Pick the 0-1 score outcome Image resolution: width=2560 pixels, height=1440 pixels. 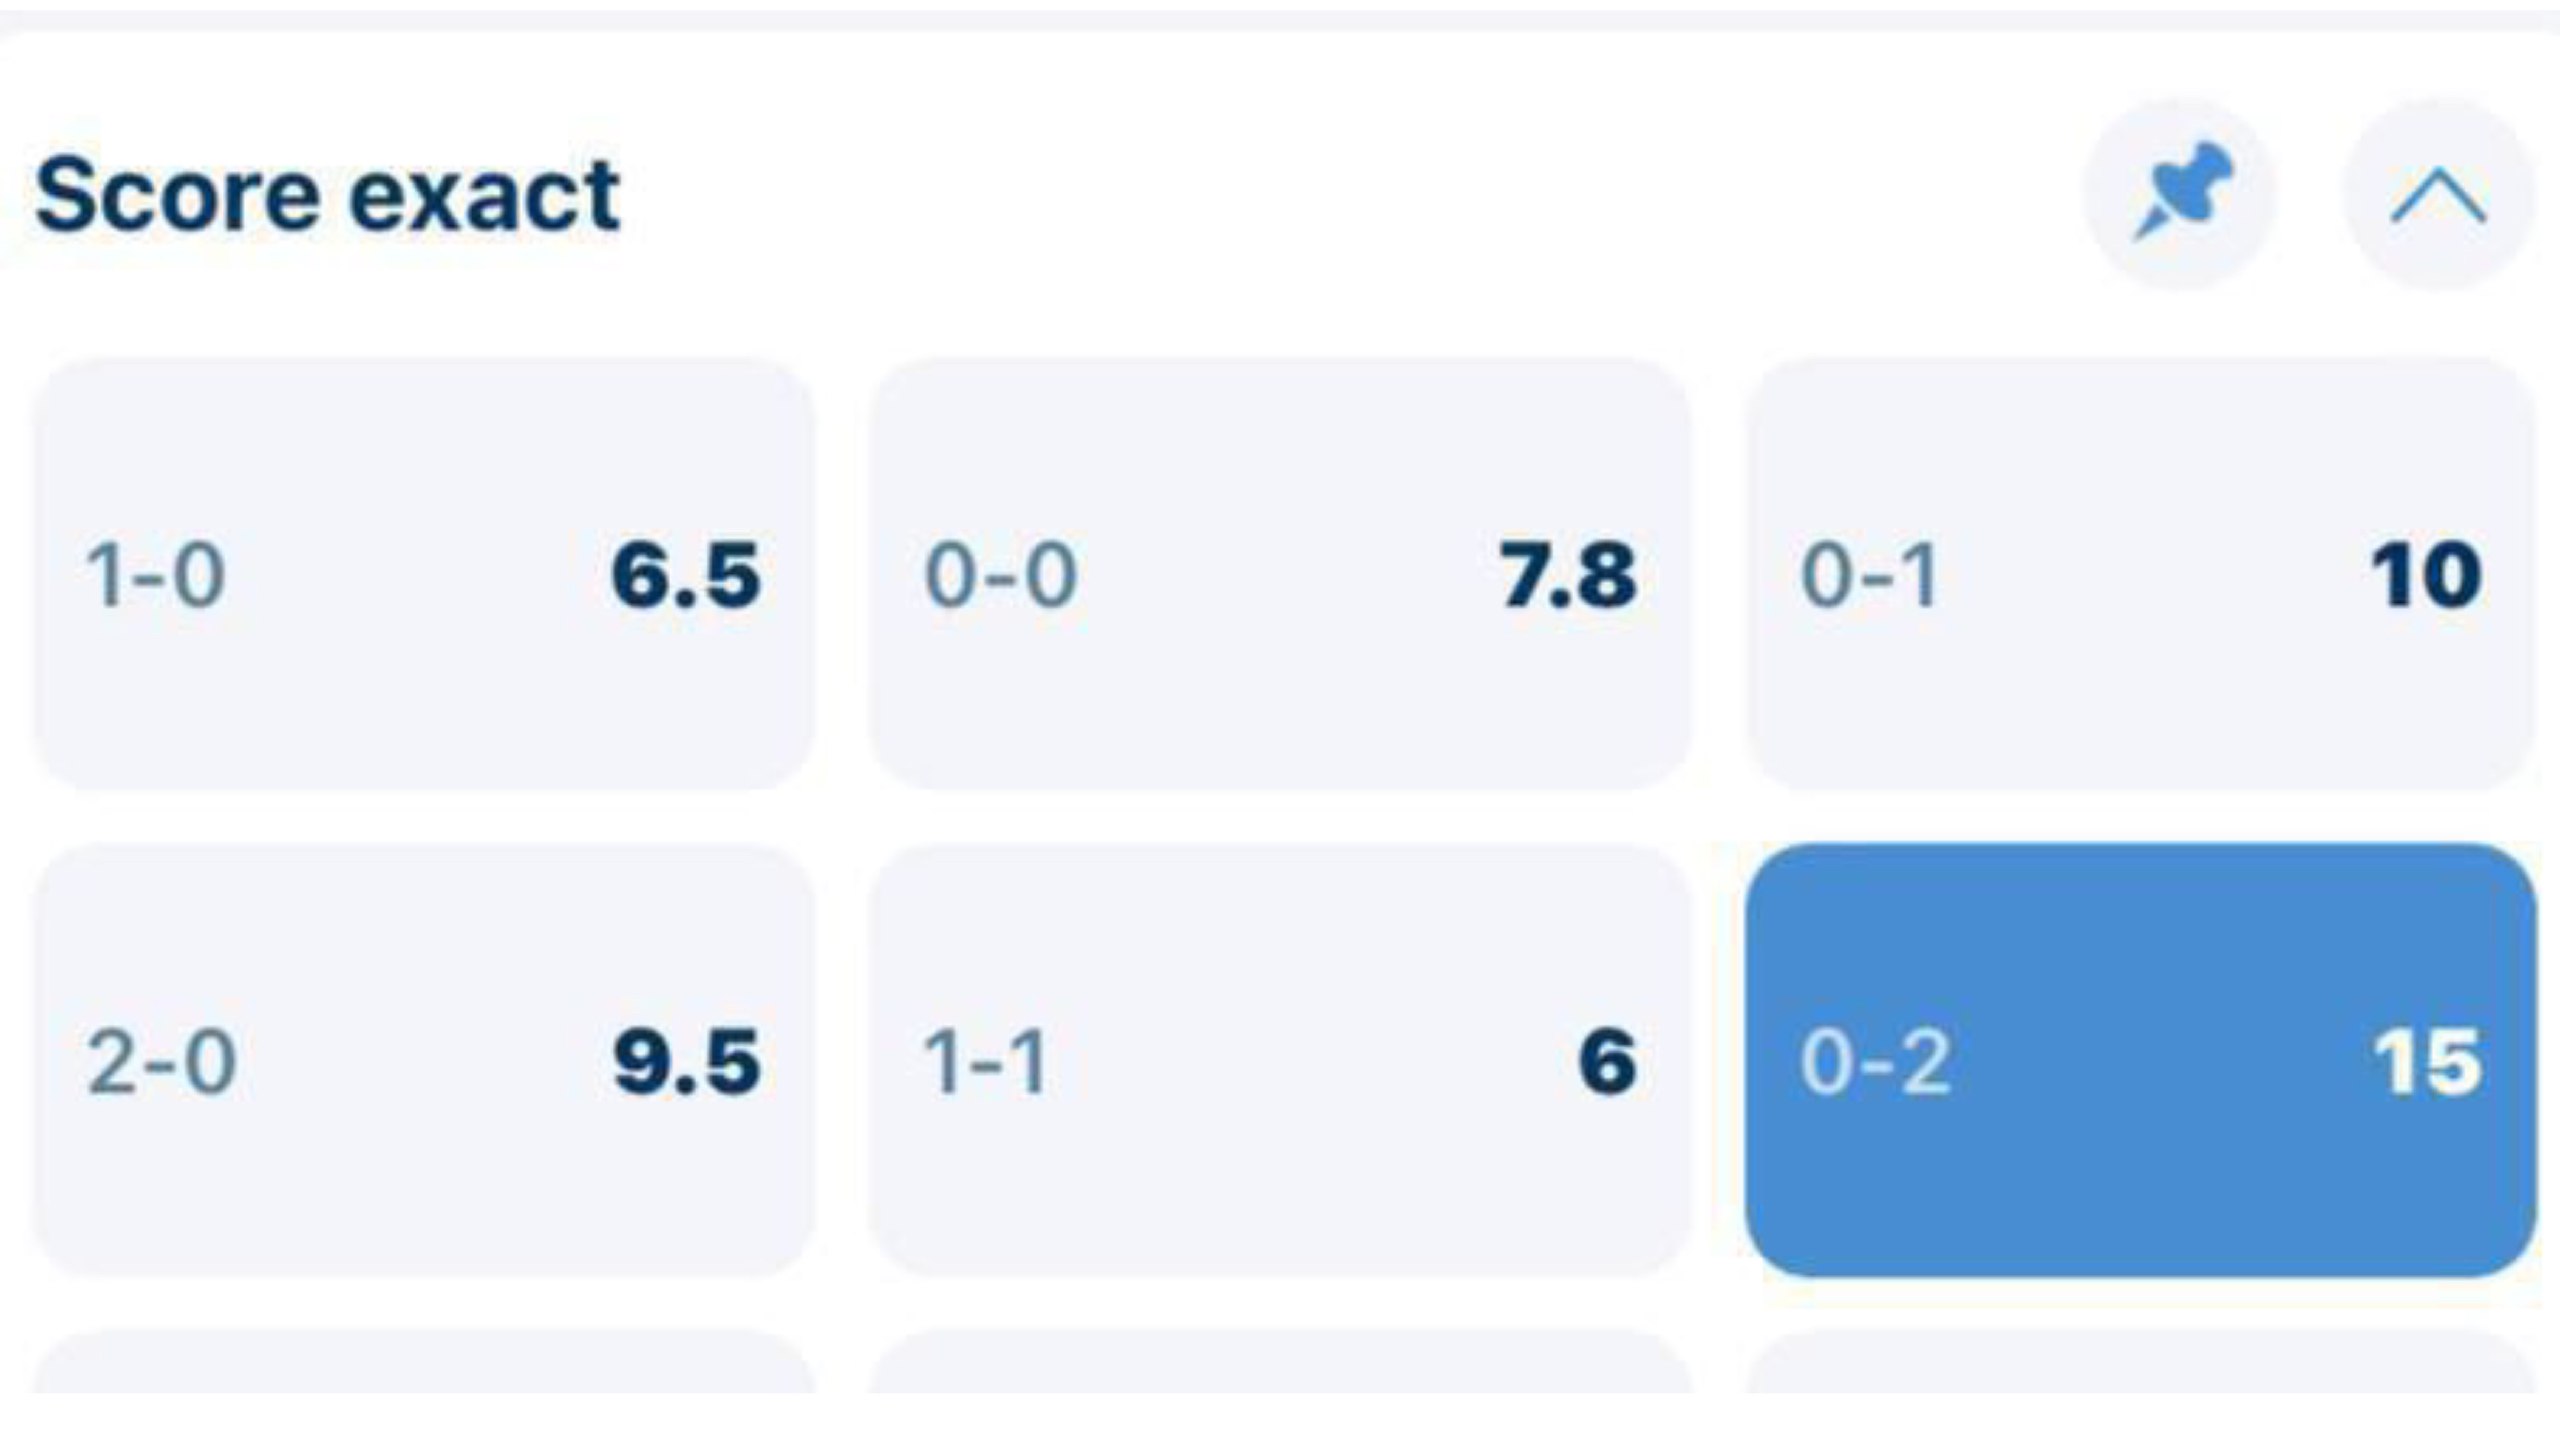(x=2140, y=575)
